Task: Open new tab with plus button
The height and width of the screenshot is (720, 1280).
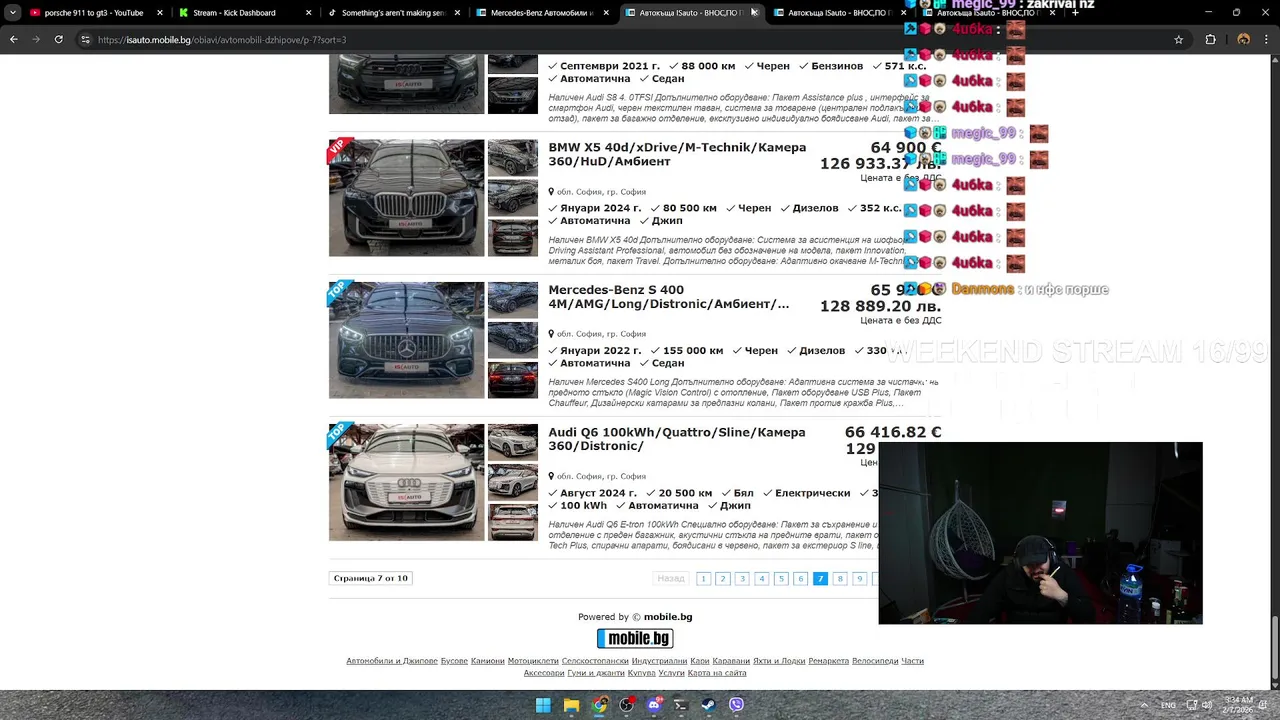Action: pyautogui.click(x=1075, y=13)
